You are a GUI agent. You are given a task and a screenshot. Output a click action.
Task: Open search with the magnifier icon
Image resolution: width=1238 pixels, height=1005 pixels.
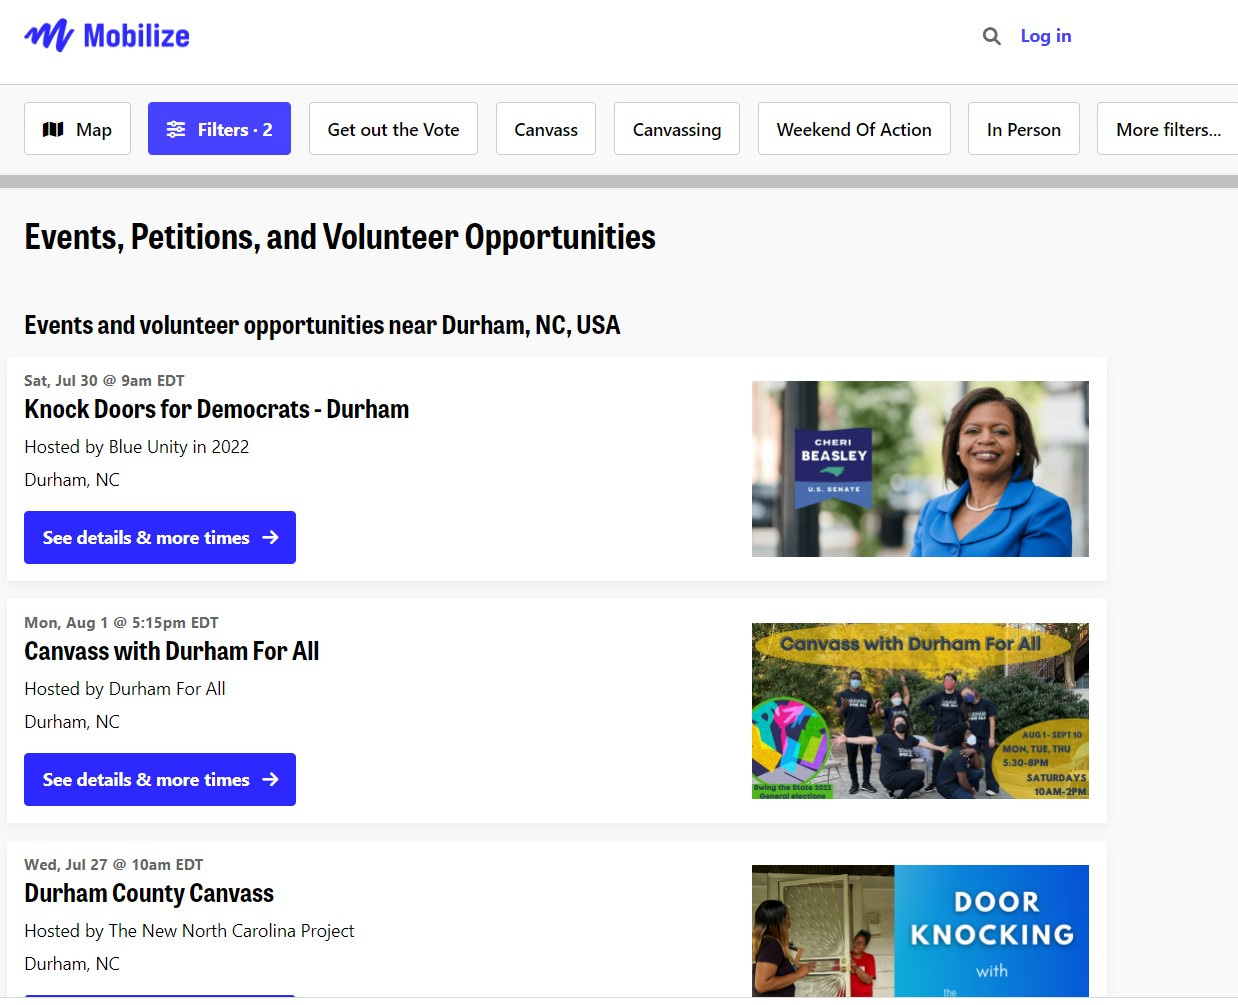(x=991, y=36)
